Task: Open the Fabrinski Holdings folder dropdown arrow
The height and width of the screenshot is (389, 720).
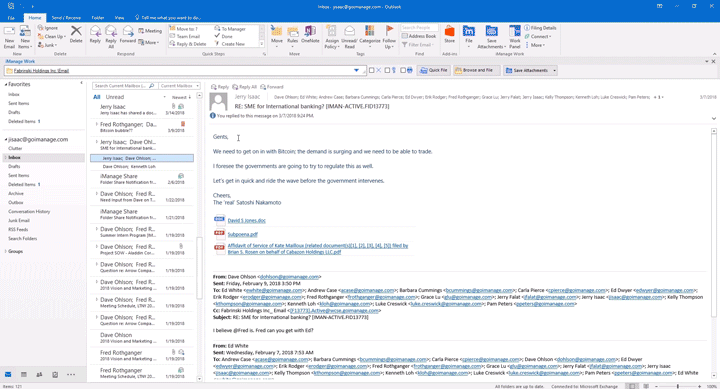Action: 356,70
